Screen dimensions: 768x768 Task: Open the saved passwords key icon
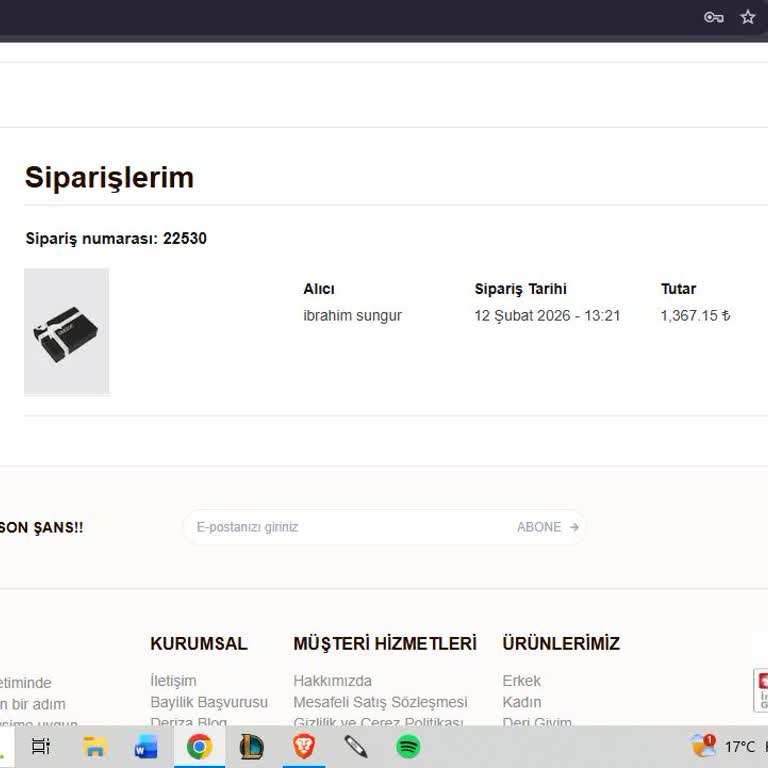tap(714, 17)
